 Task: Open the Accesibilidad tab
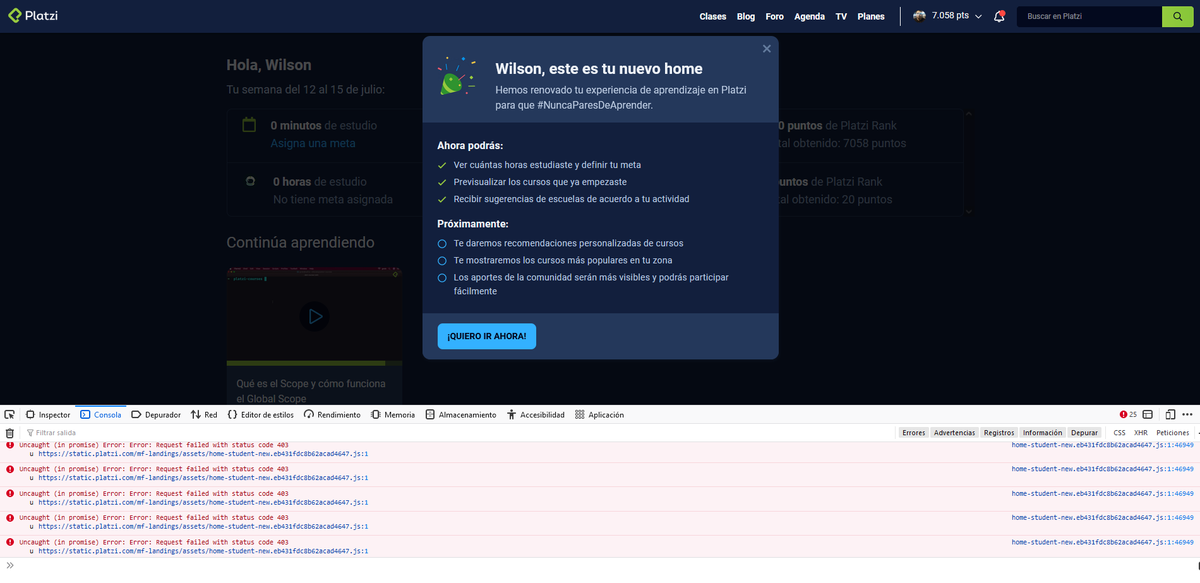(536, 414)
